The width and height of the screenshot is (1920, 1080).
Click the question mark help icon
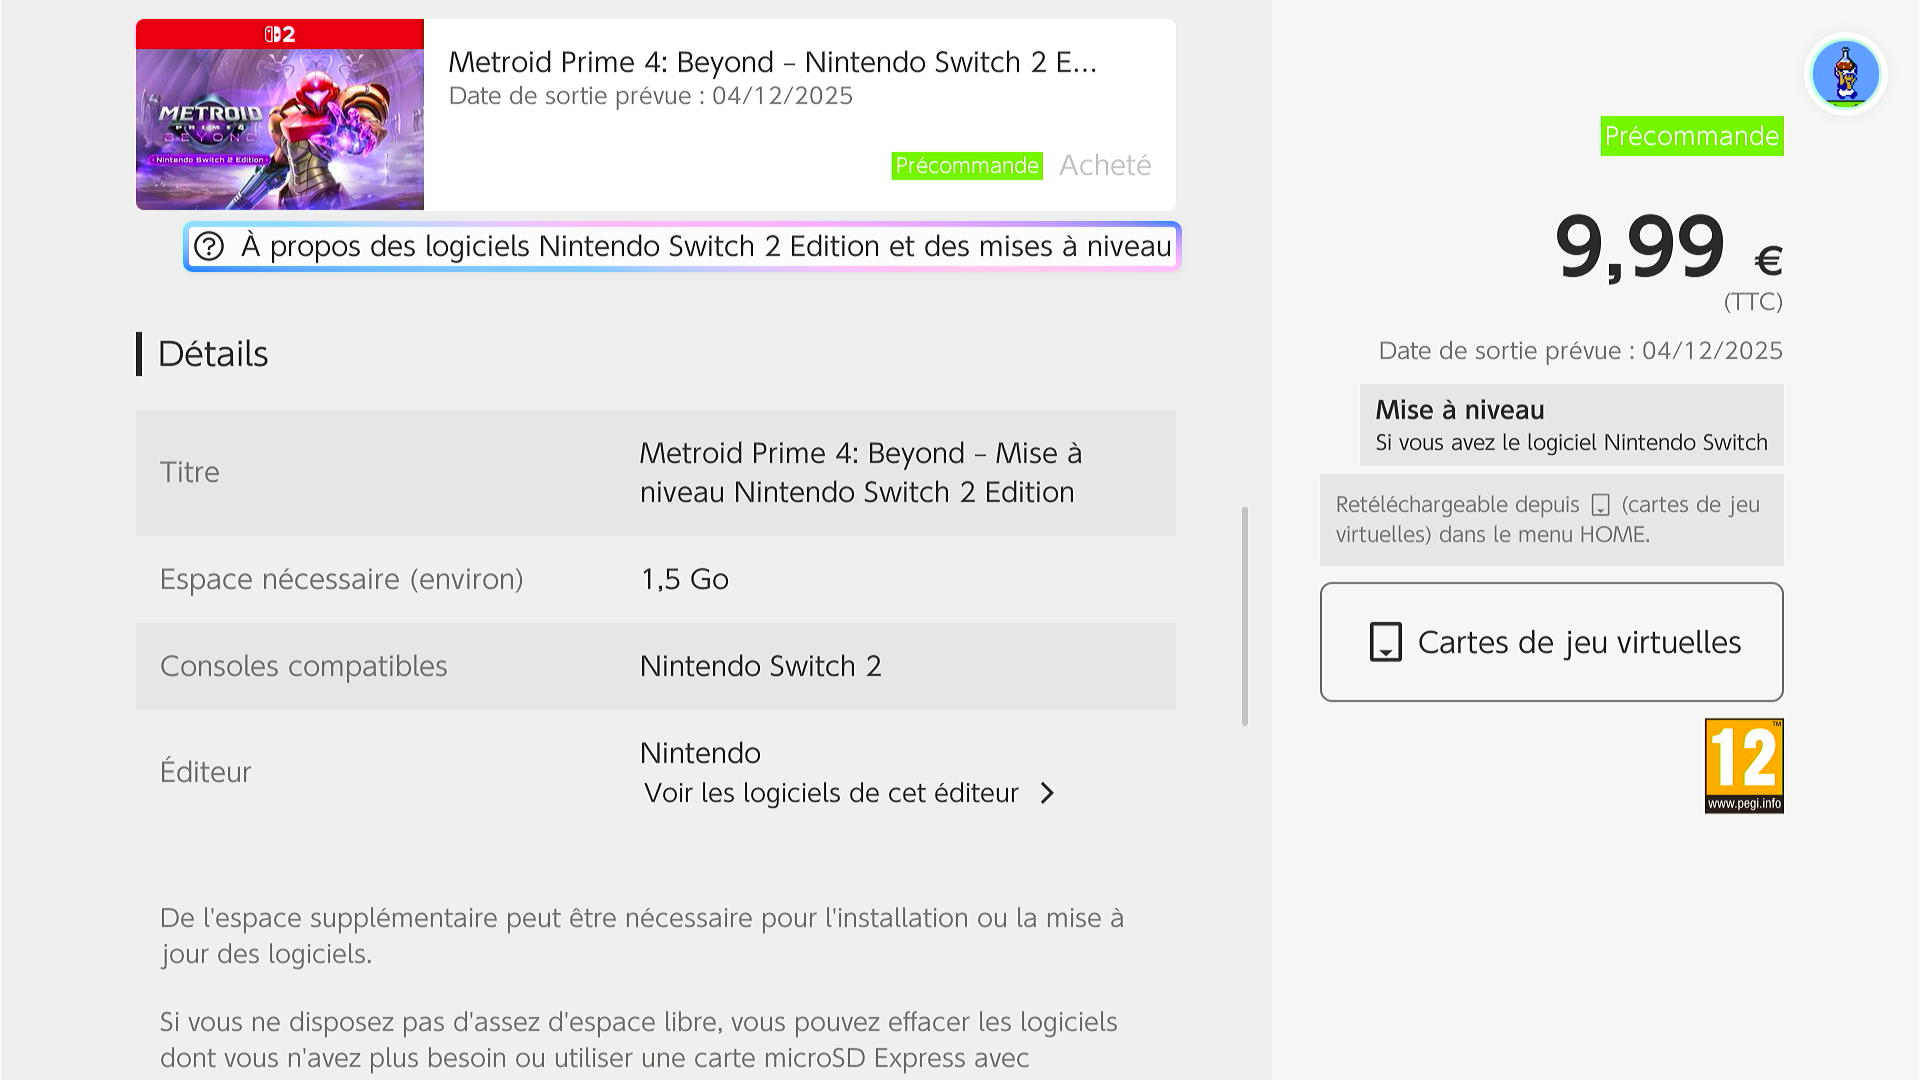208,247
